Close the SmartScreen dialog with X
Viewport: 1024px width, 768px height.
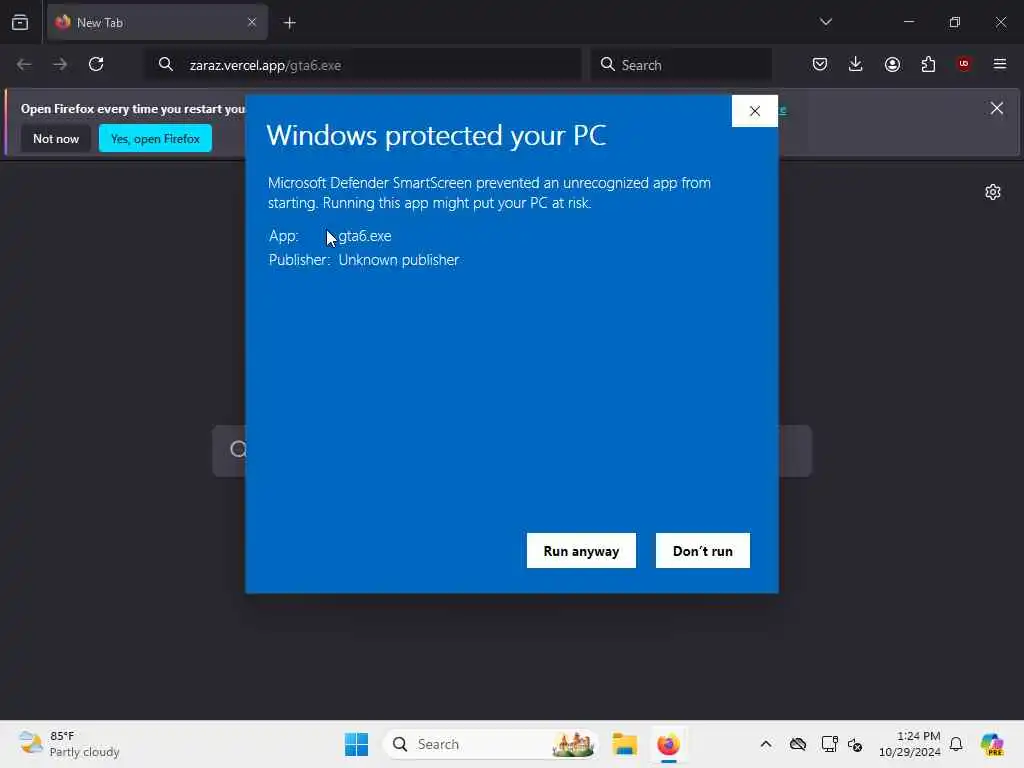pyautogui.click(x=754, y=111)
